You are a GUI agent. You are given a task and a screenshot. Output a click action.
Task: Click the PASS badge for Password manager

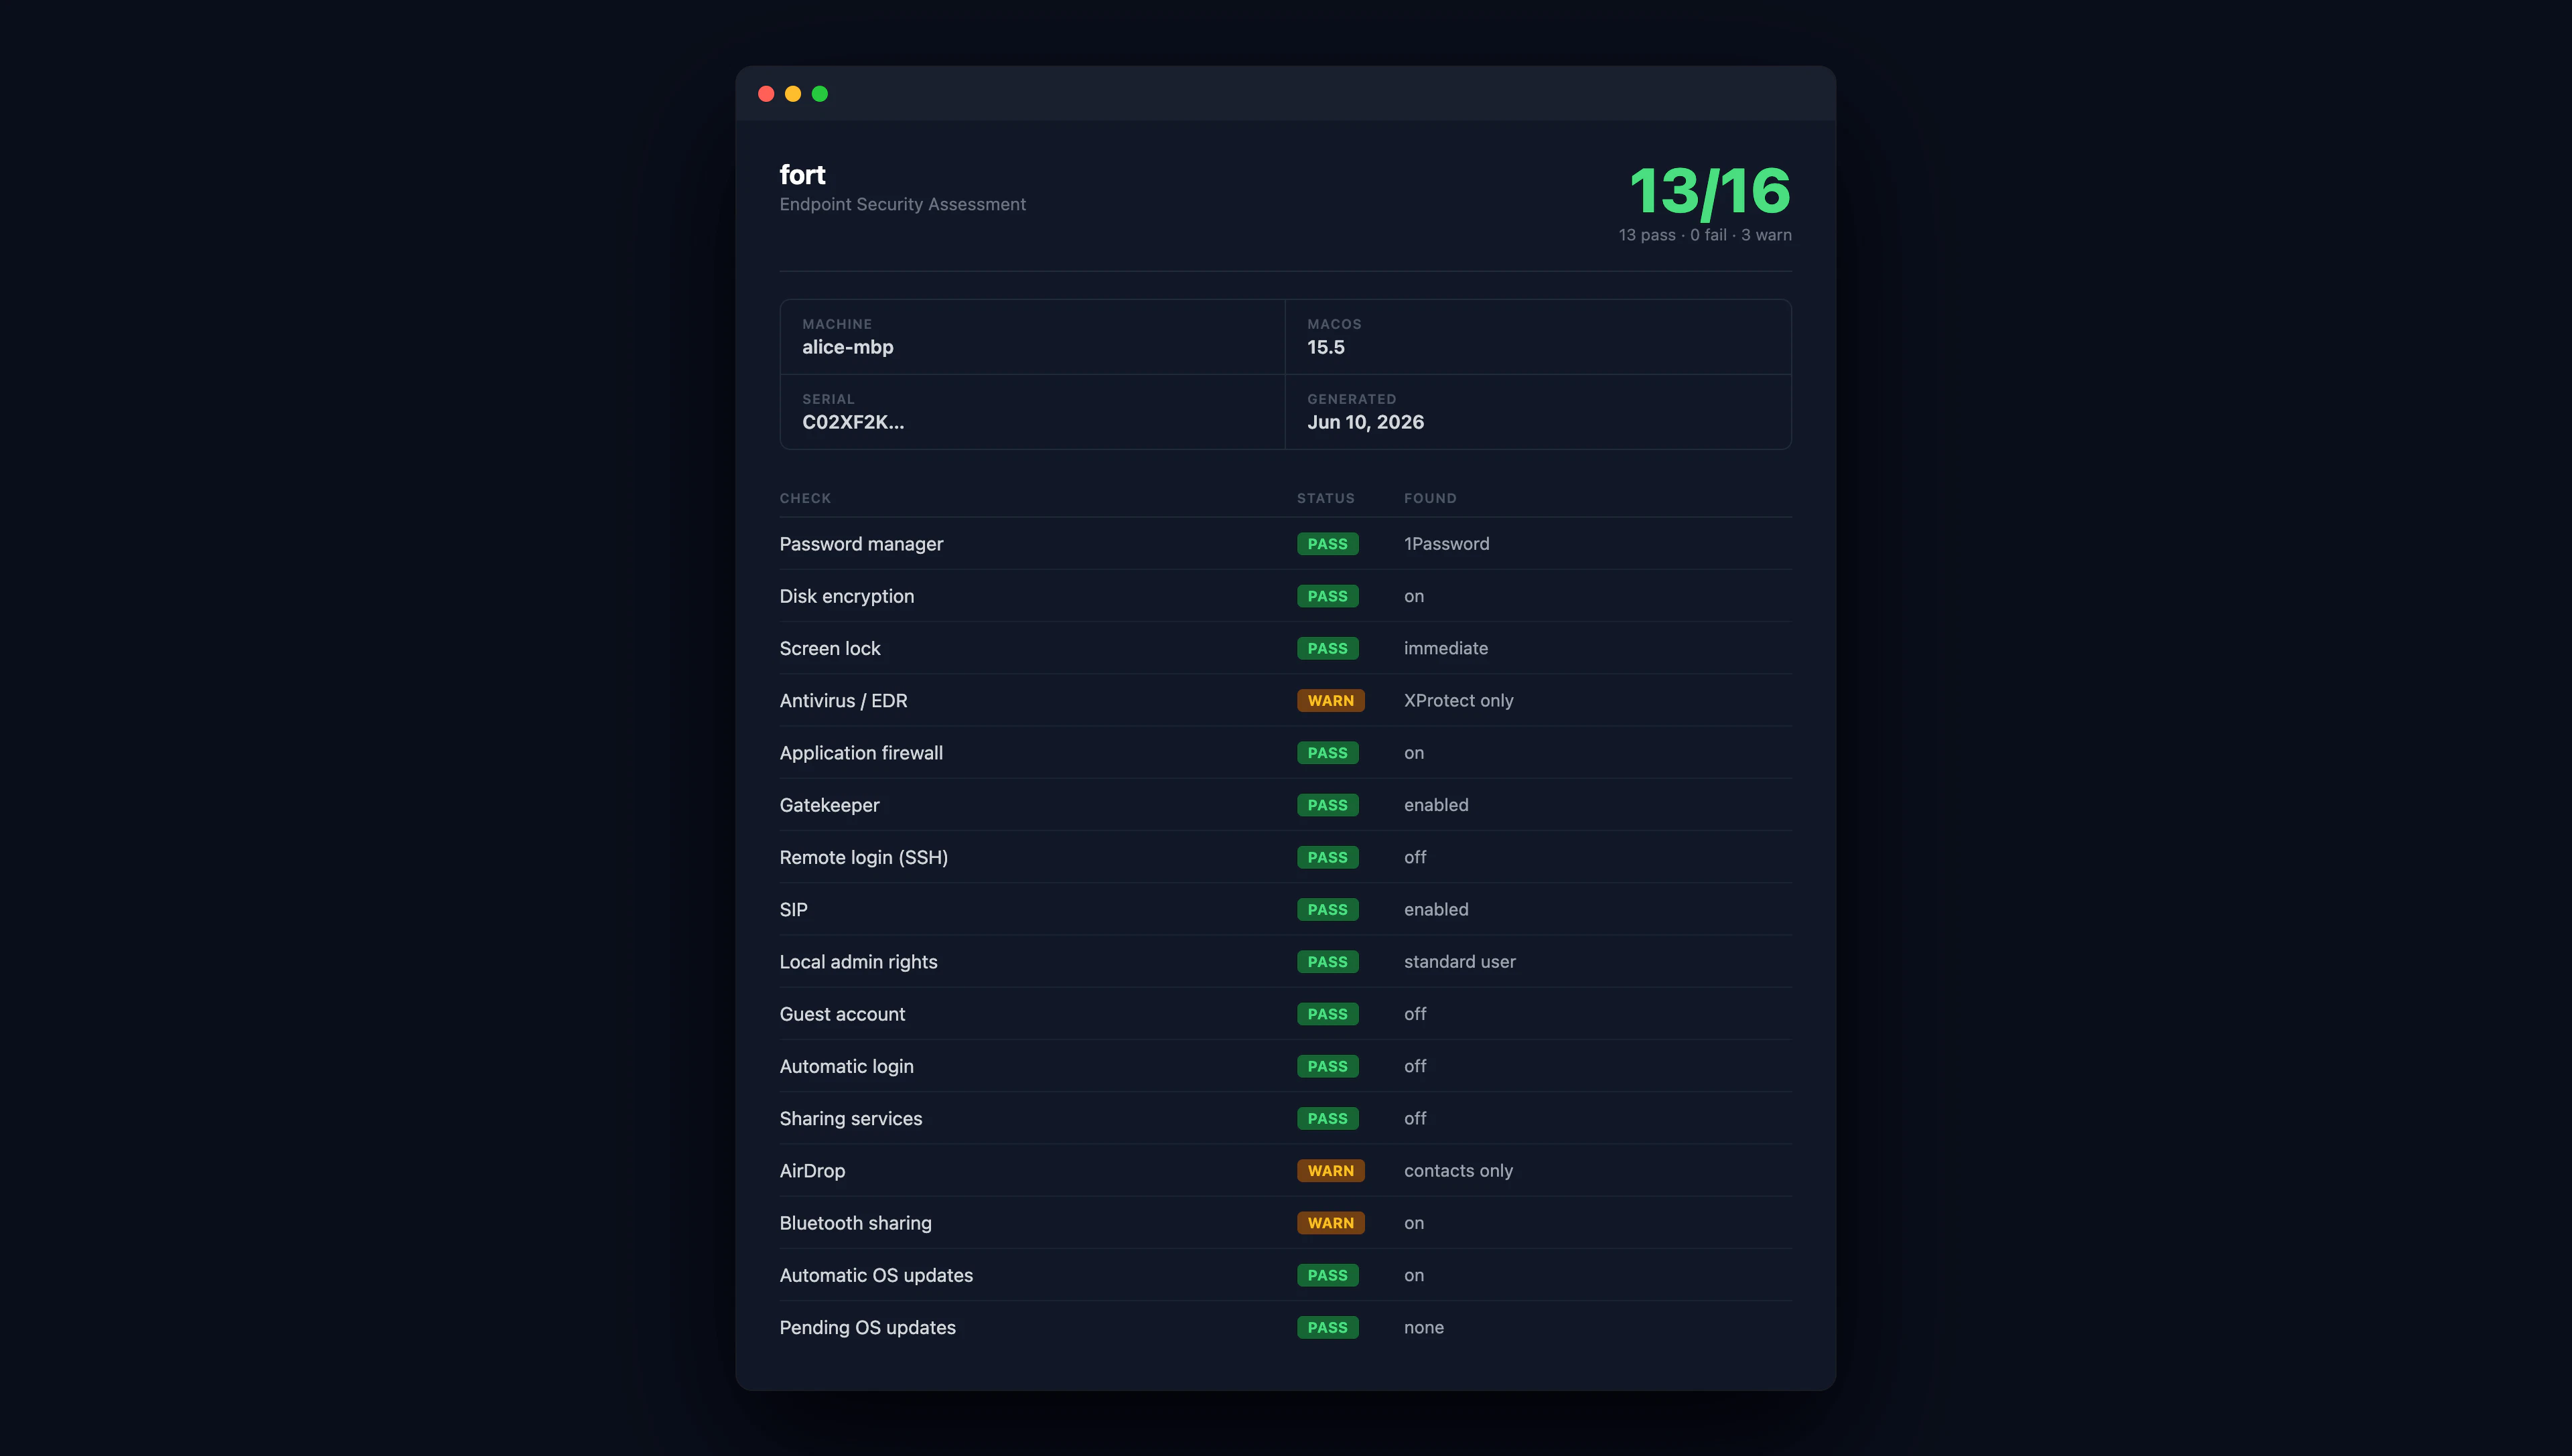[x=1327, y=544]
